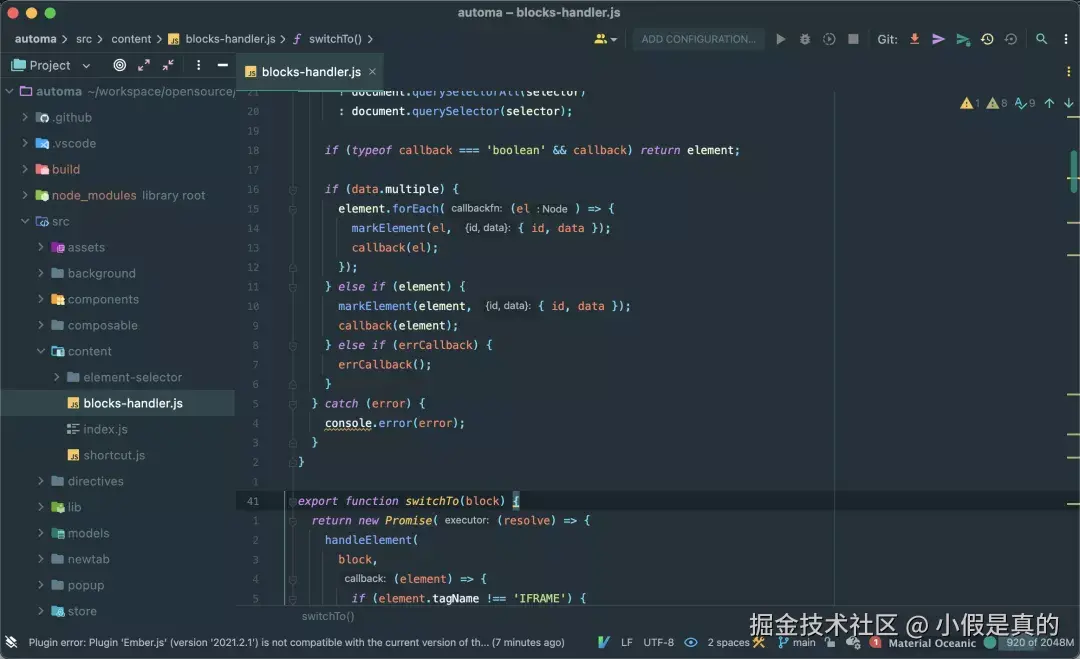Stop the running process with square icon
The image size is (1080, 659).
pyautogui.click(x=853, y=39)
